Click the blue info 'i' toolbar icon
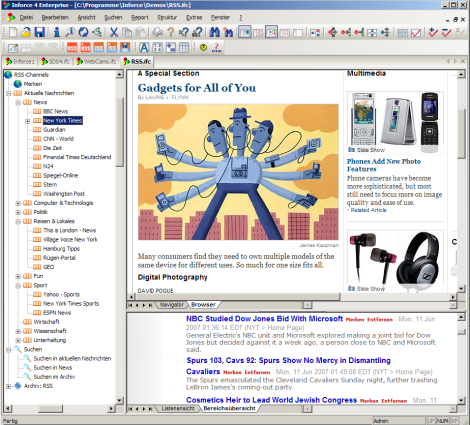The height and width of the screenshot is (425, 470). 57,32
